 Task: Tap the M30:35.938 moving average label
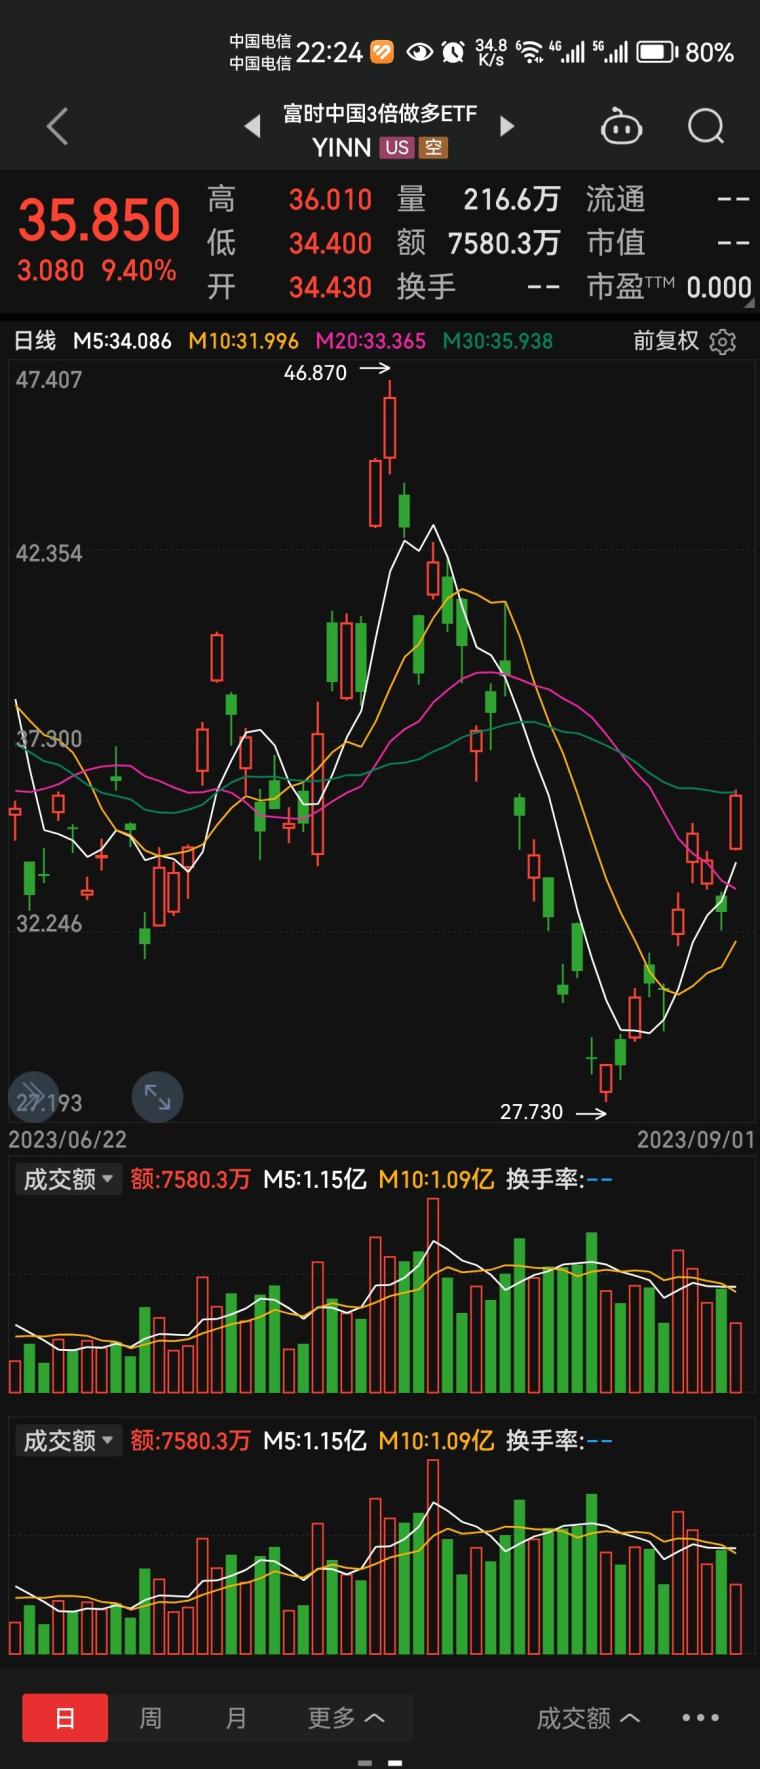coord(497,341)
